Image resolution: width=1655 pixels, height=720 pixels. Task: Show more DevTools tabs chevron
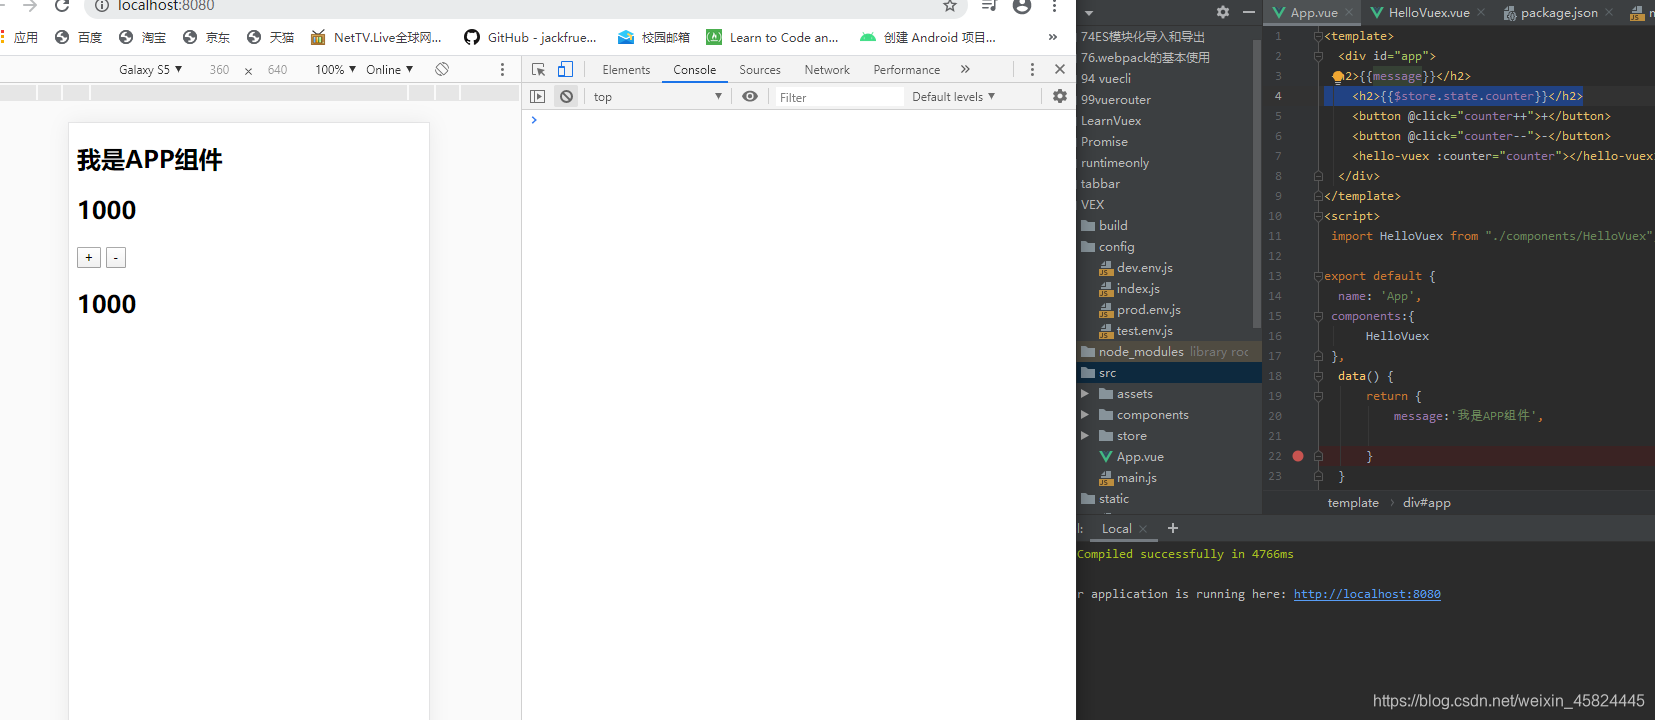coord(965,69)
